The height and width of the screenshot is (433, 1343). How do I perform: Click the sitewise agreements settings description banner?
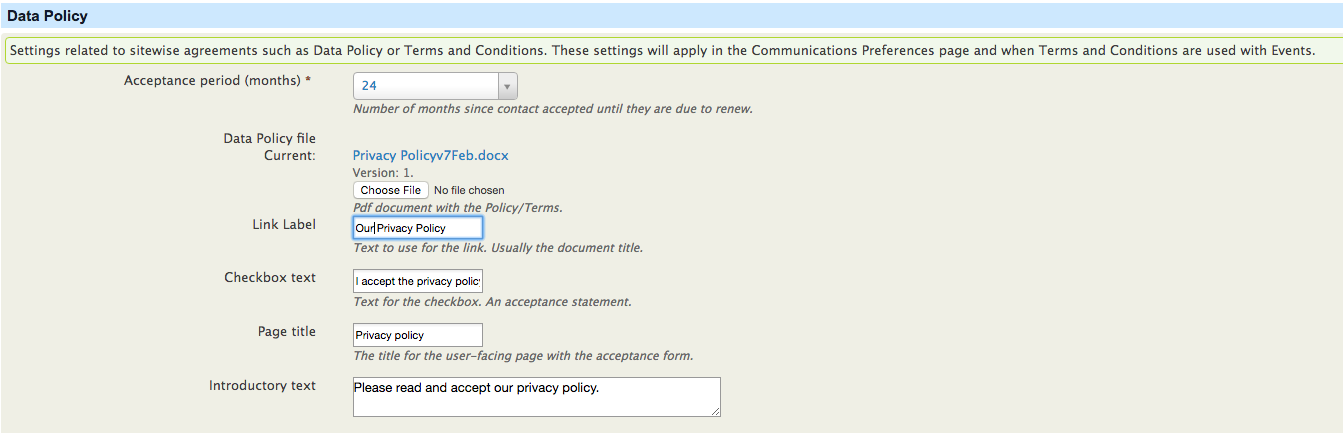pyautogui.click(x=671, y=50)
